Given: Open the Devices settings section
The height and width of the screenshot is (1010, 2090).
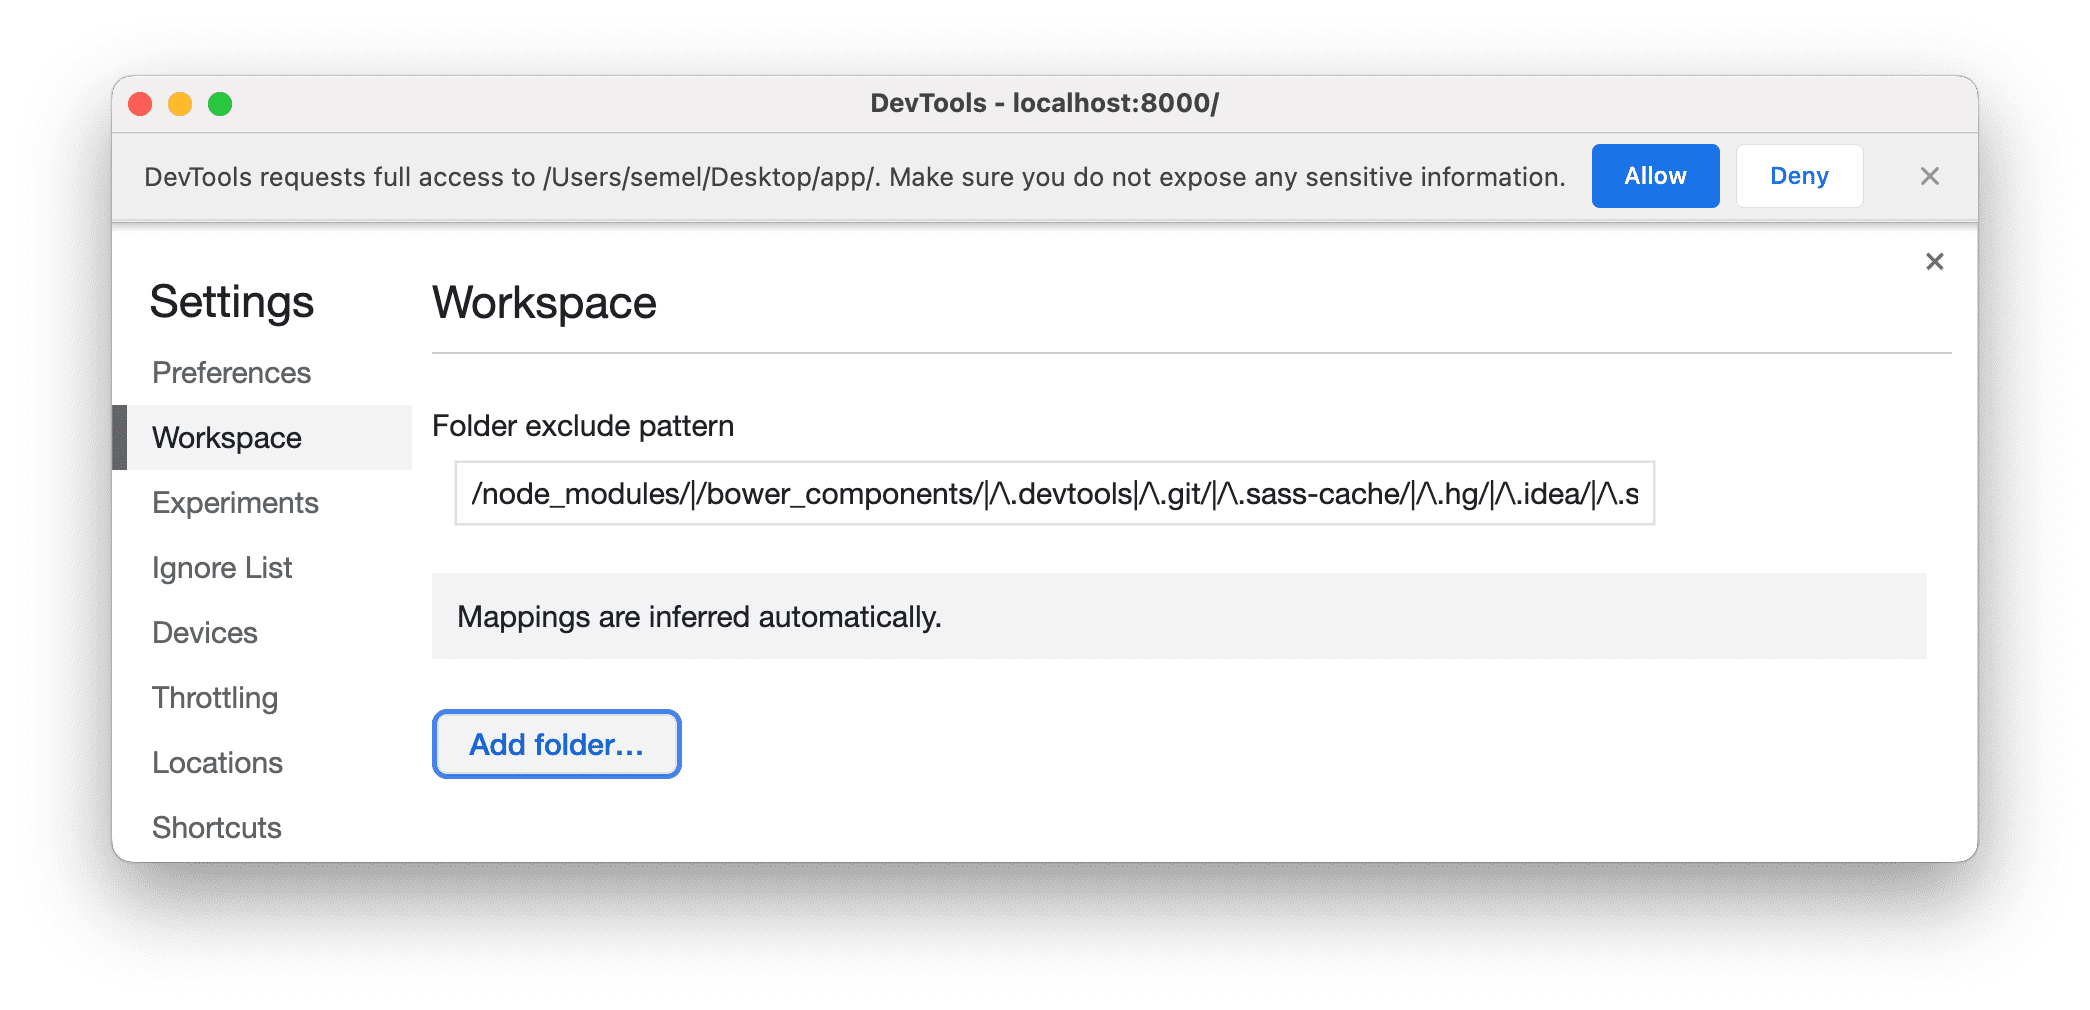Looking at the screenshot, I should 204,632.
